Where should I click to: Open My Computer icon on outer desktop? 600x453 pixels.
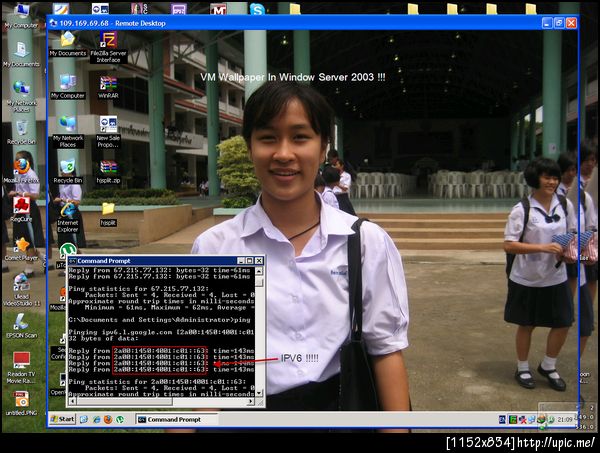[21, 15]
